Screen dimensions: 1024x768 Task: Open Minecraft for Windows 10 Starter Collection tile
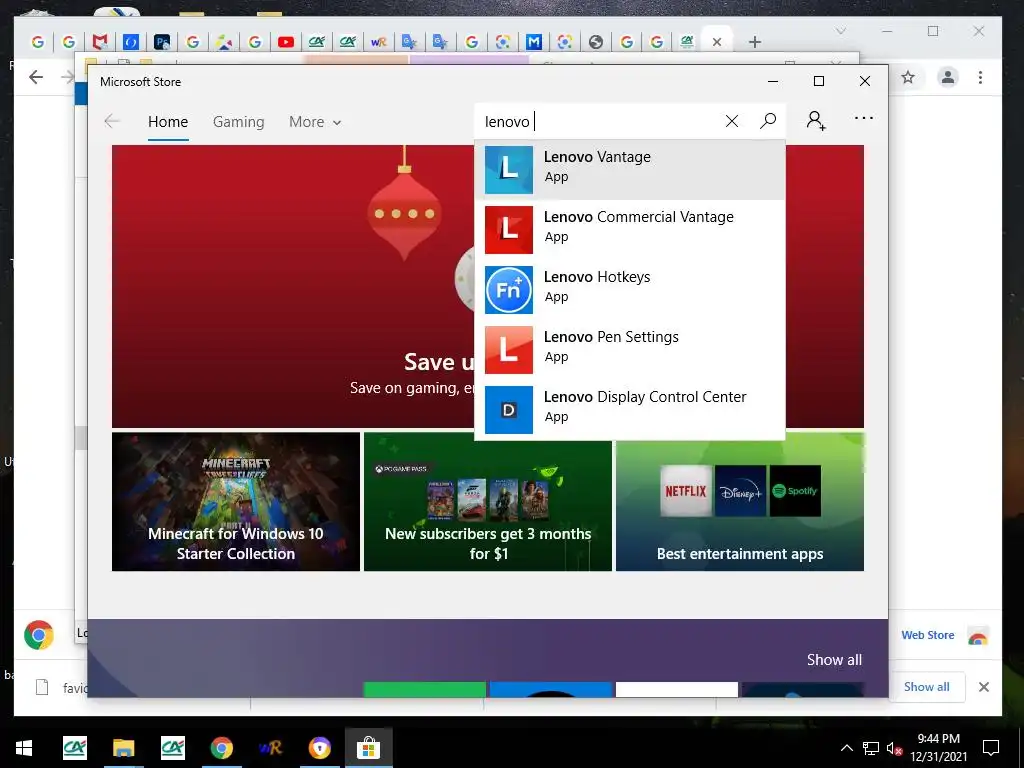pos(236,502)
